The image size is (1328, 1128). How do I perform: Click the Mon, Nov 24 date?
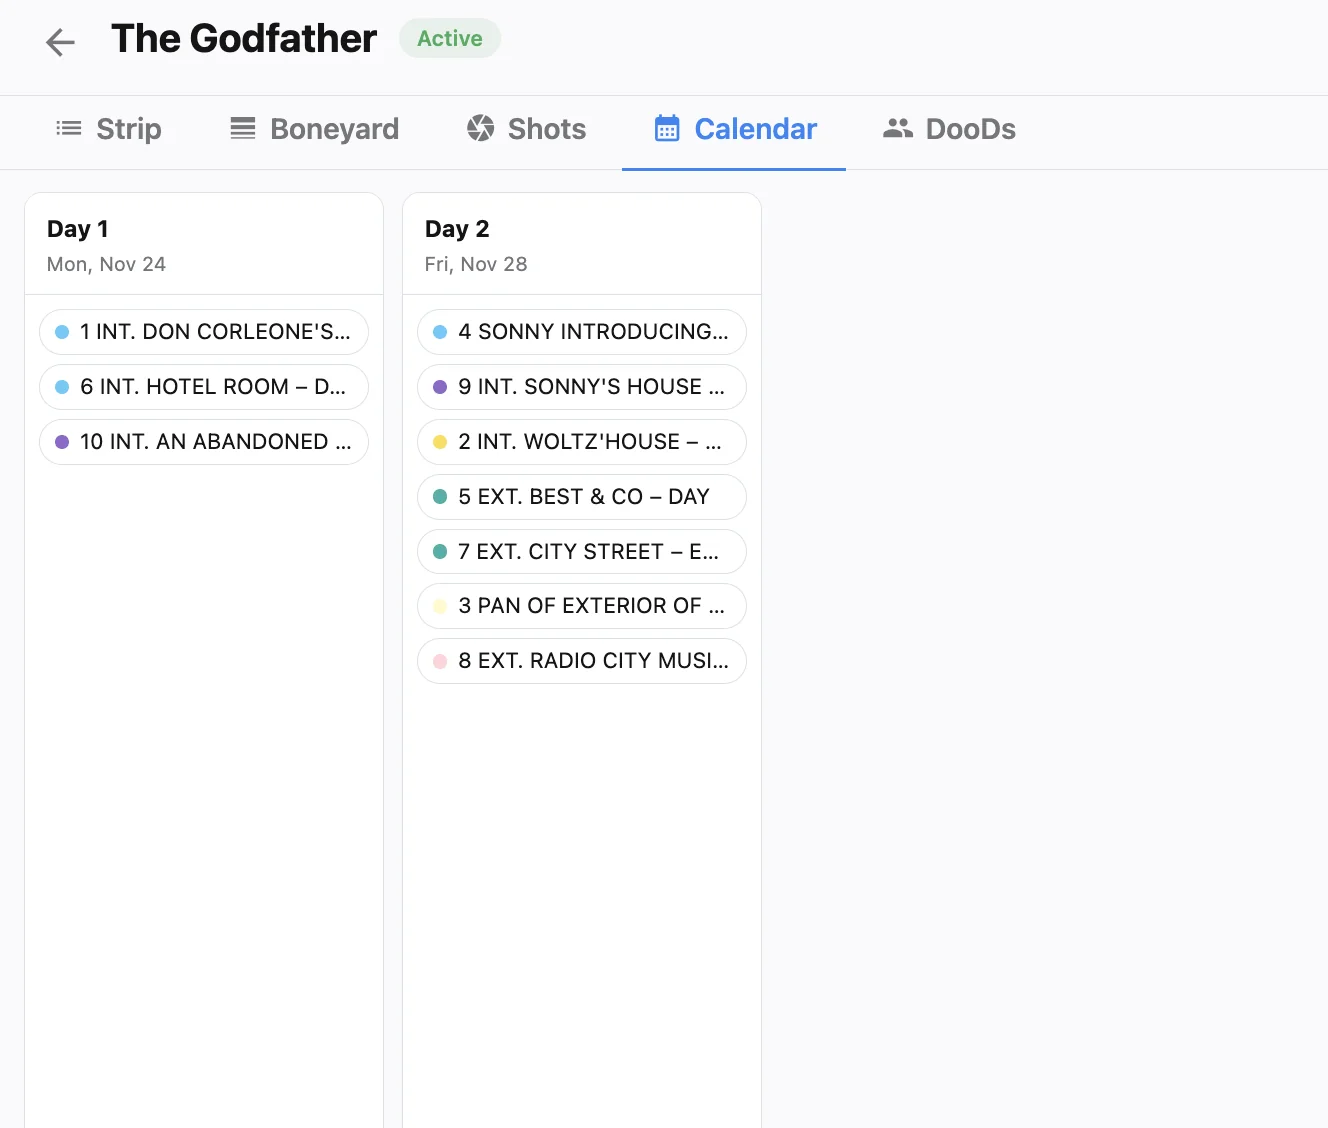click(x=106, y=264)
